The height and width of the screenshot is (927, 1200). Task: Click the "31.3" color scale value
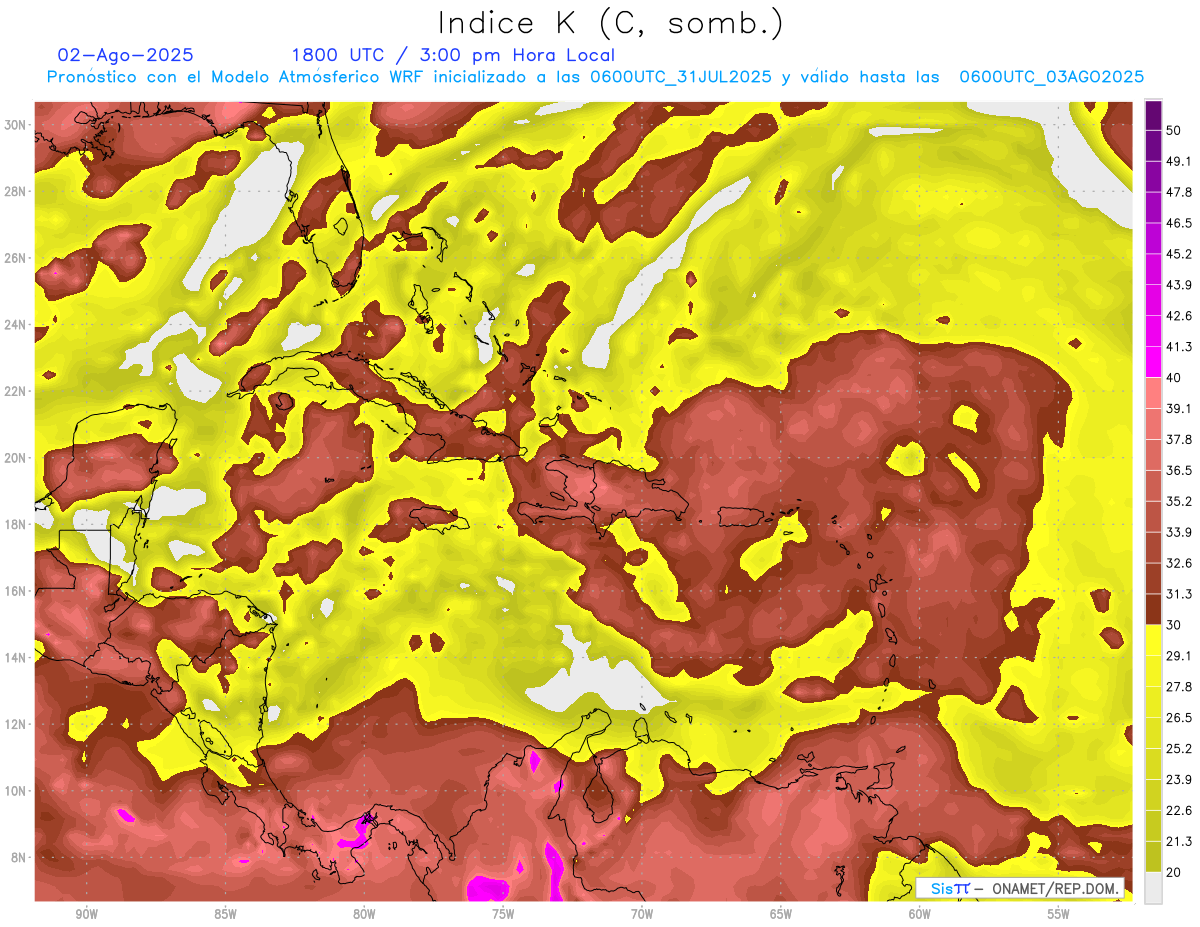coord(1178,594)
